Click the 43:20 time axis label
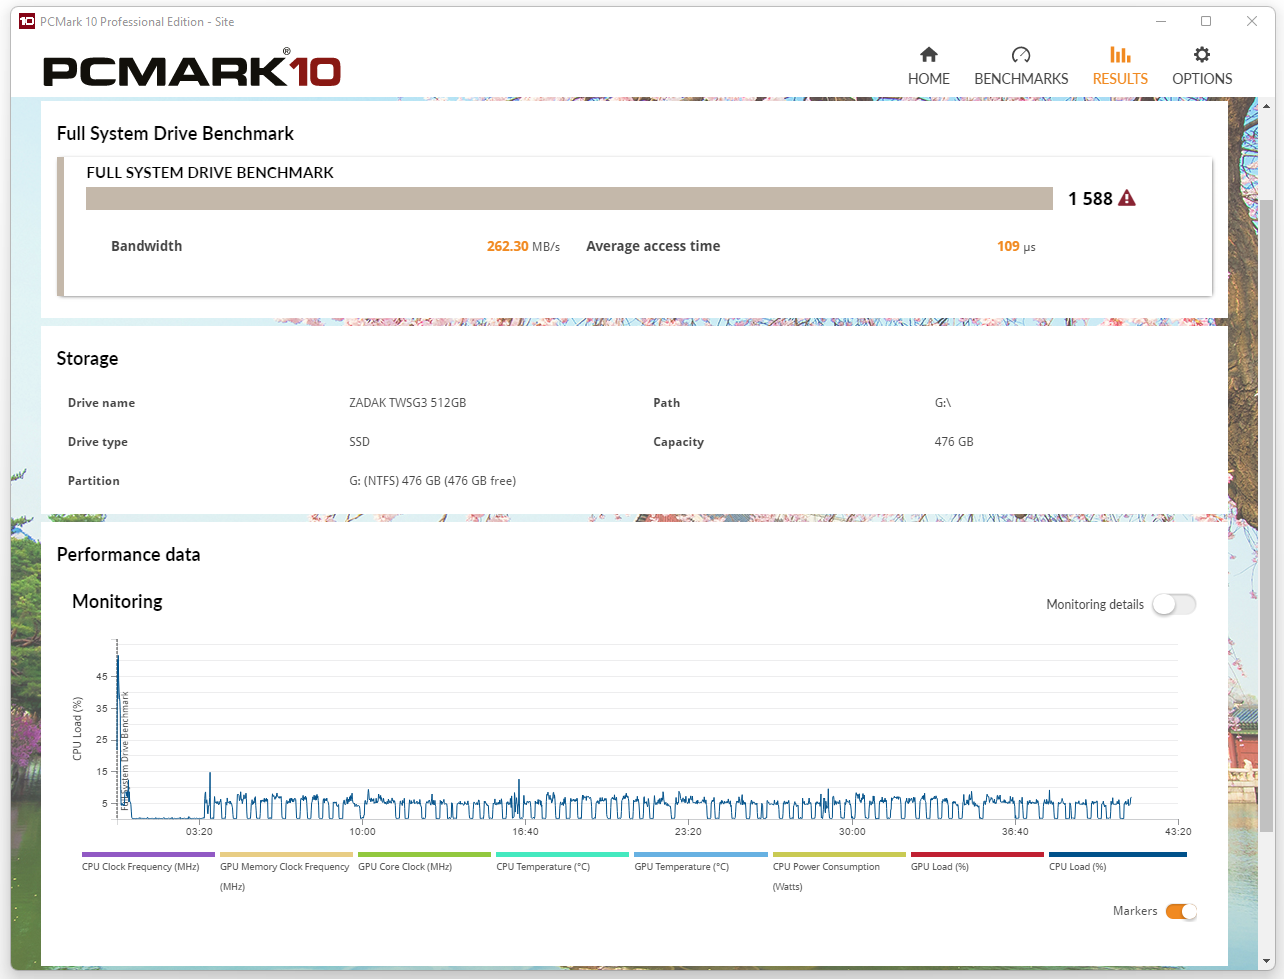 1178,832
